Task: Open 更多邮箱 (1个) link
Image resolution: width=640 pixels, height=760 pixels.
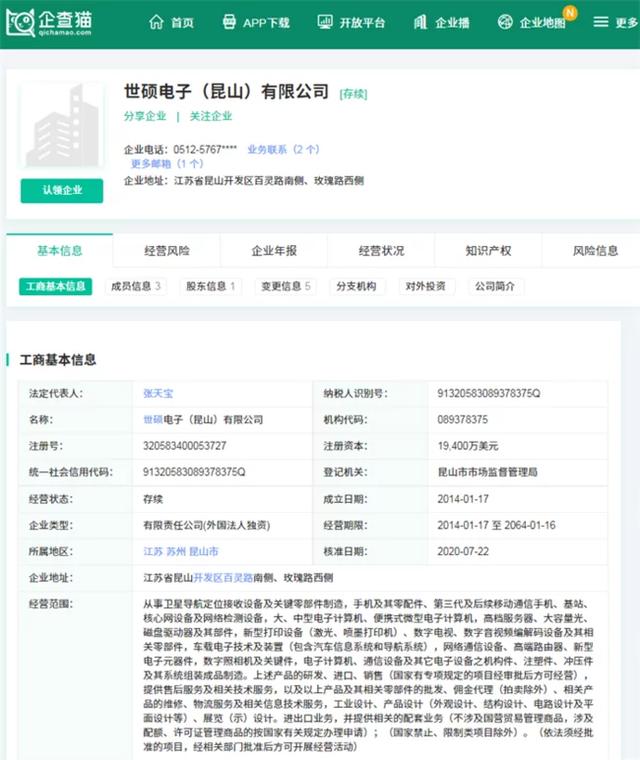Action: point(167,164)
